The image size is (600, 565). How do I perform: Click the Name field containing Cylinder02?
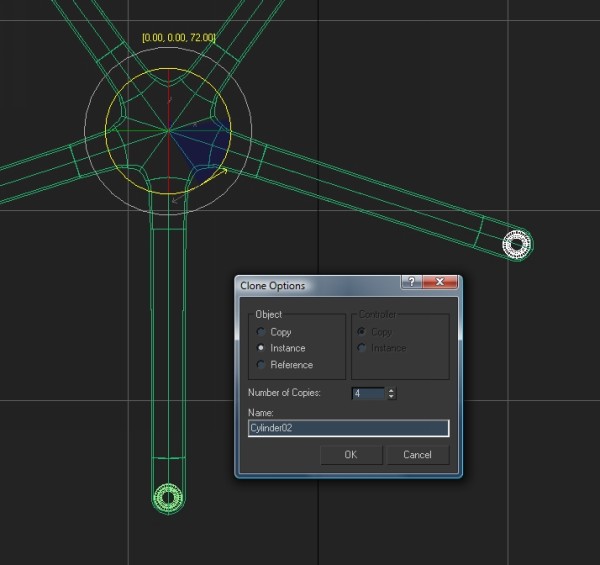coord(349,428)
